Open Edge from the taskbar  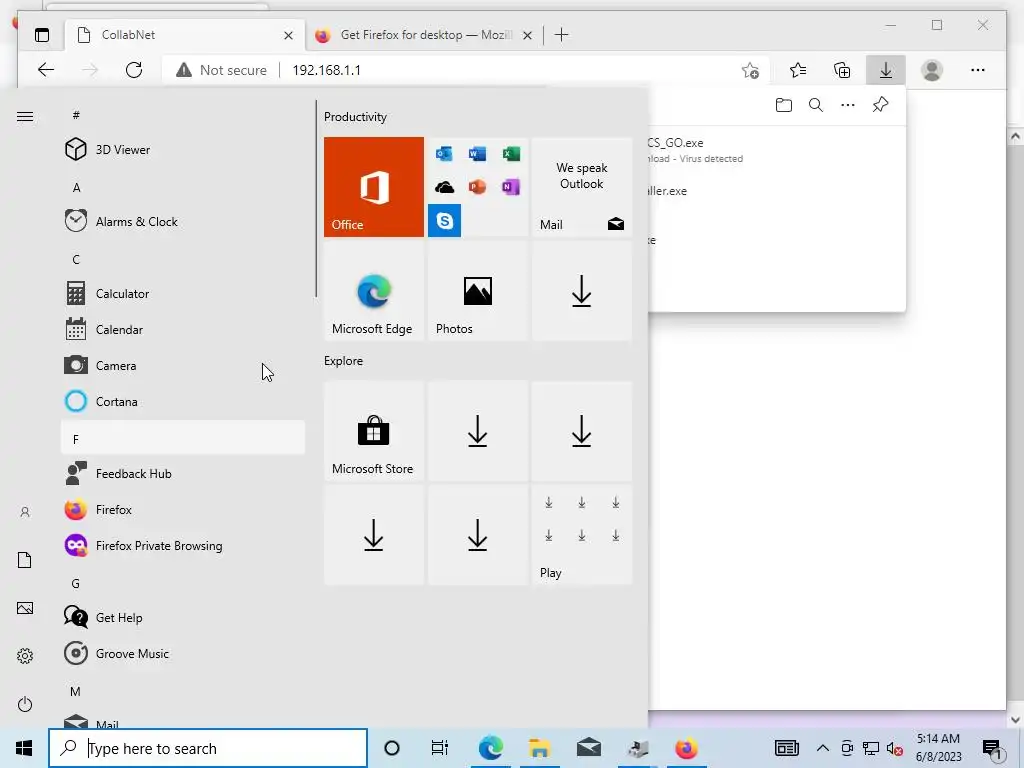coord(490,748)
